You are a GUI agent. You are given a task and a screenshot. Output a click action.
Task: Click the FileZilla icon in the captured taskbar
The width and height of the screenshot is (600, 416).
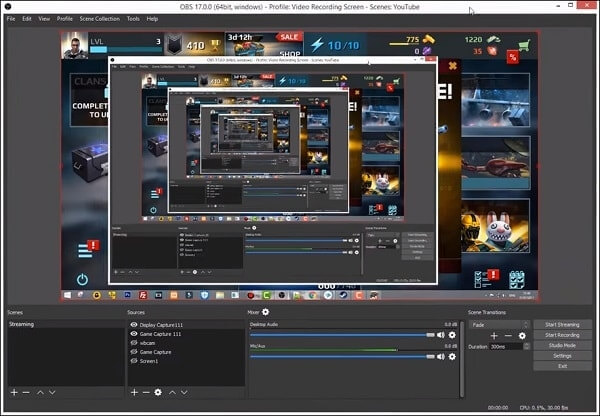[x=143, y=295]
